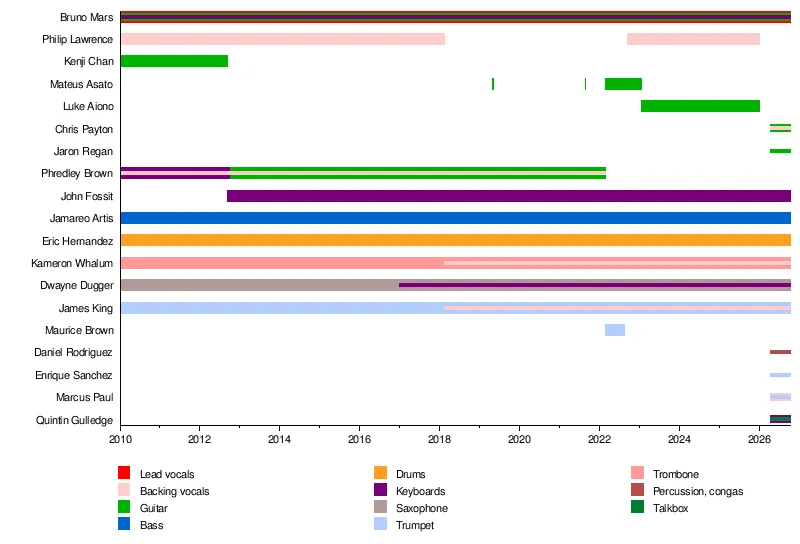Click the Quintin Gulledge name label

[x=74, y=420]
